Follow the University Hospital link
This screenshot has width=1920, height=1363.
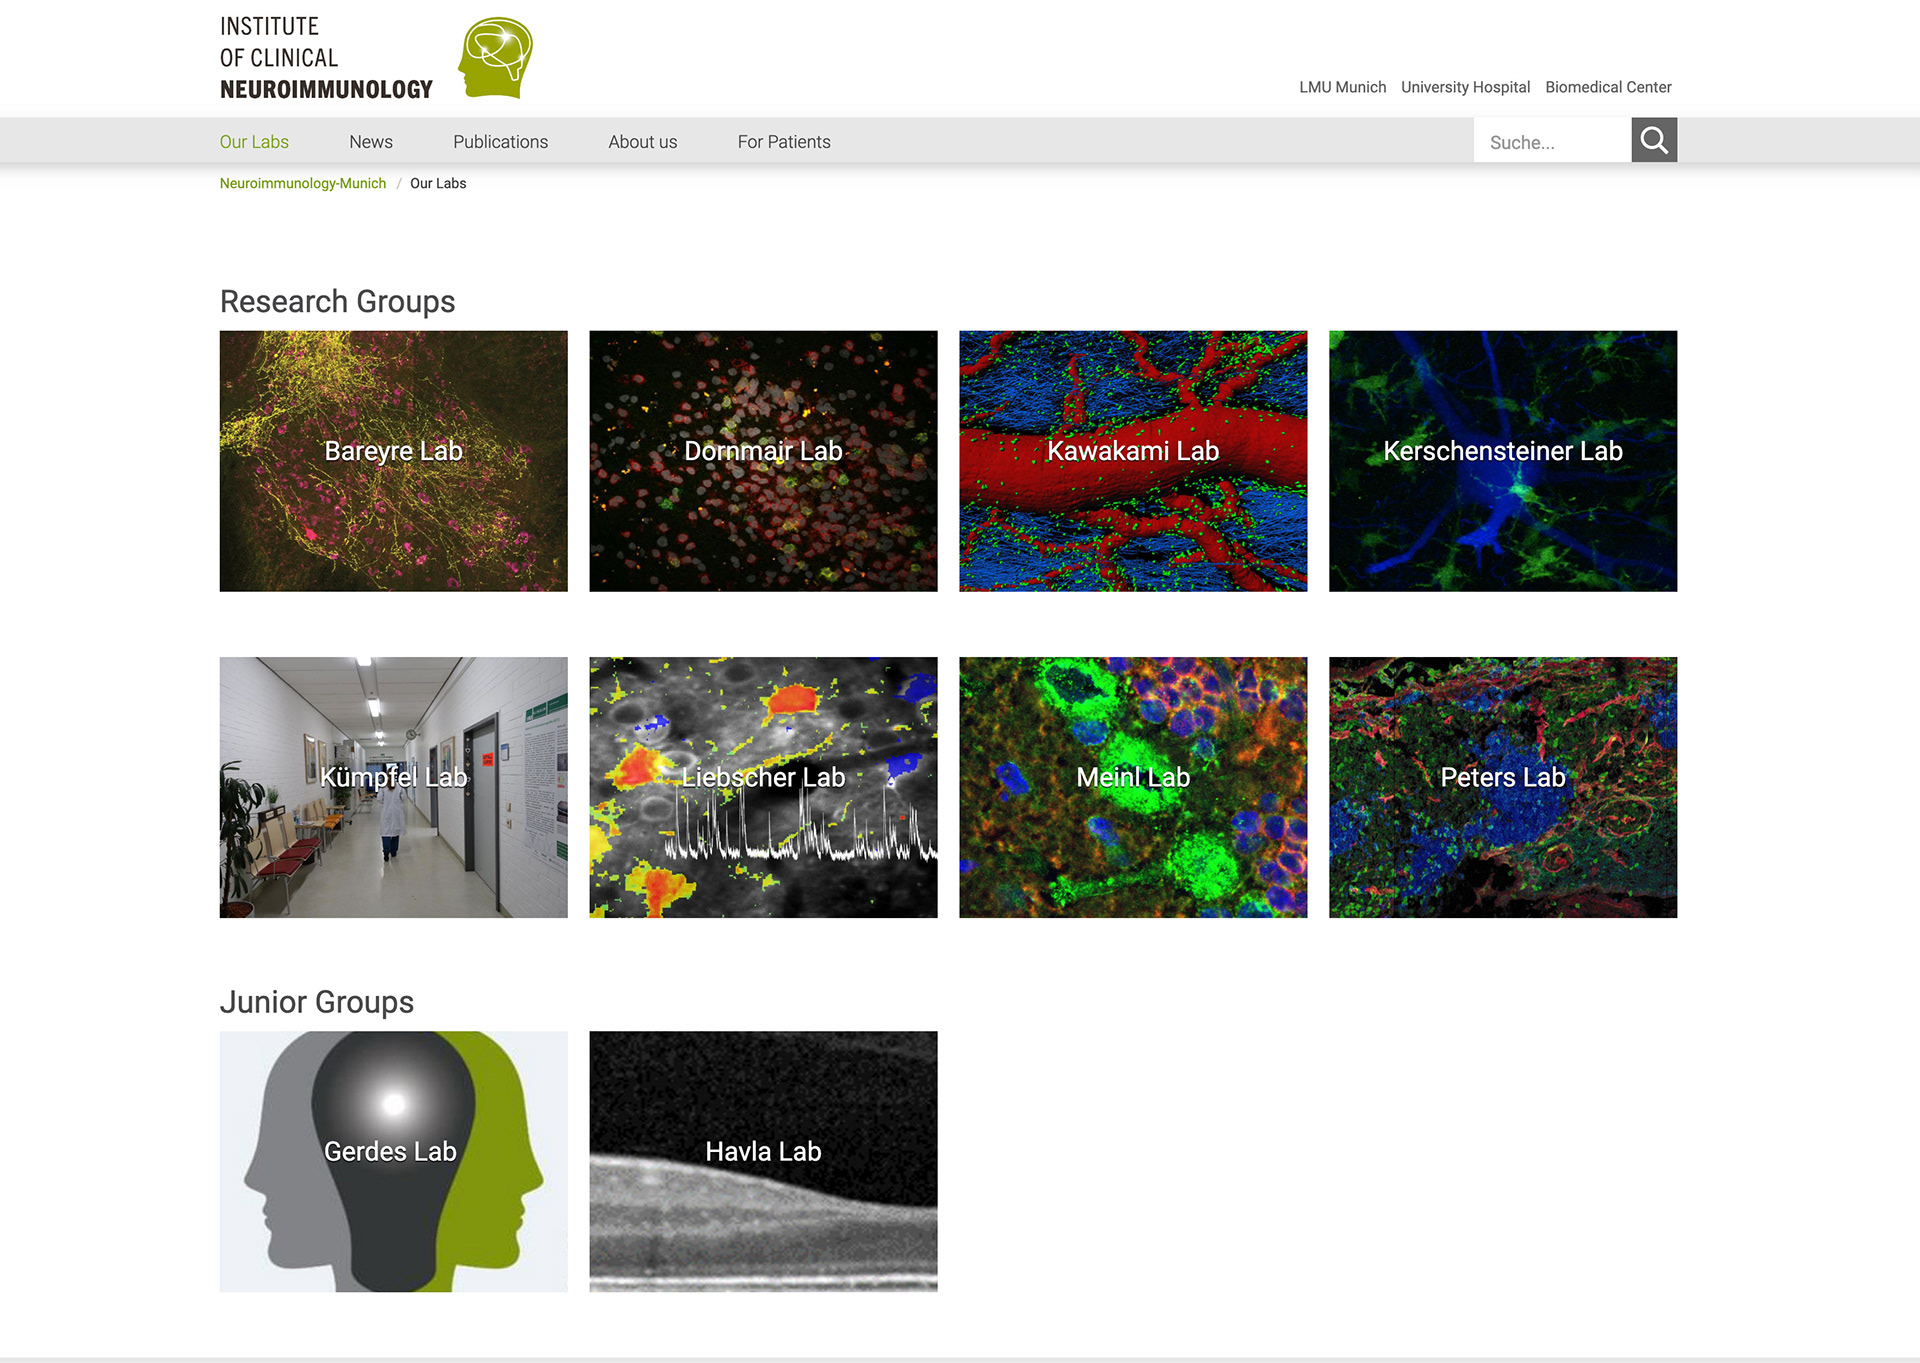(x=1465, y=87)
